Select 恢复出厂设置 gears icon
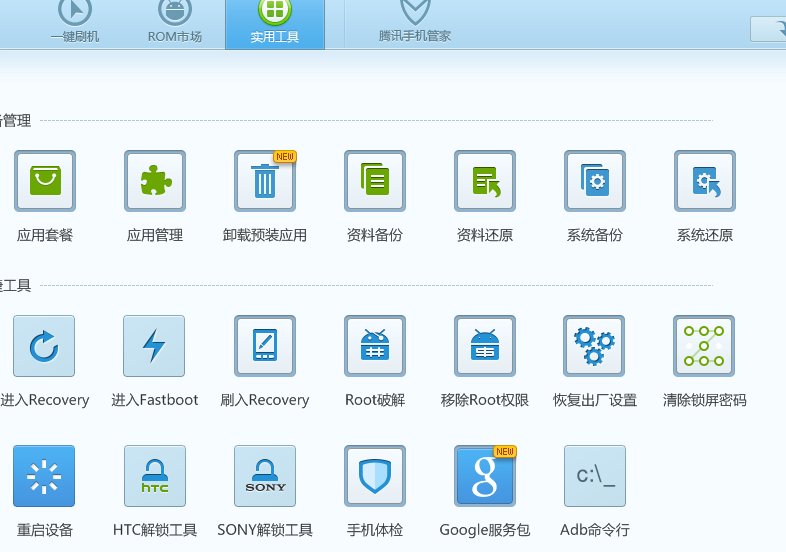The width and height of the screenshot is (786, 552). [595, 347]
